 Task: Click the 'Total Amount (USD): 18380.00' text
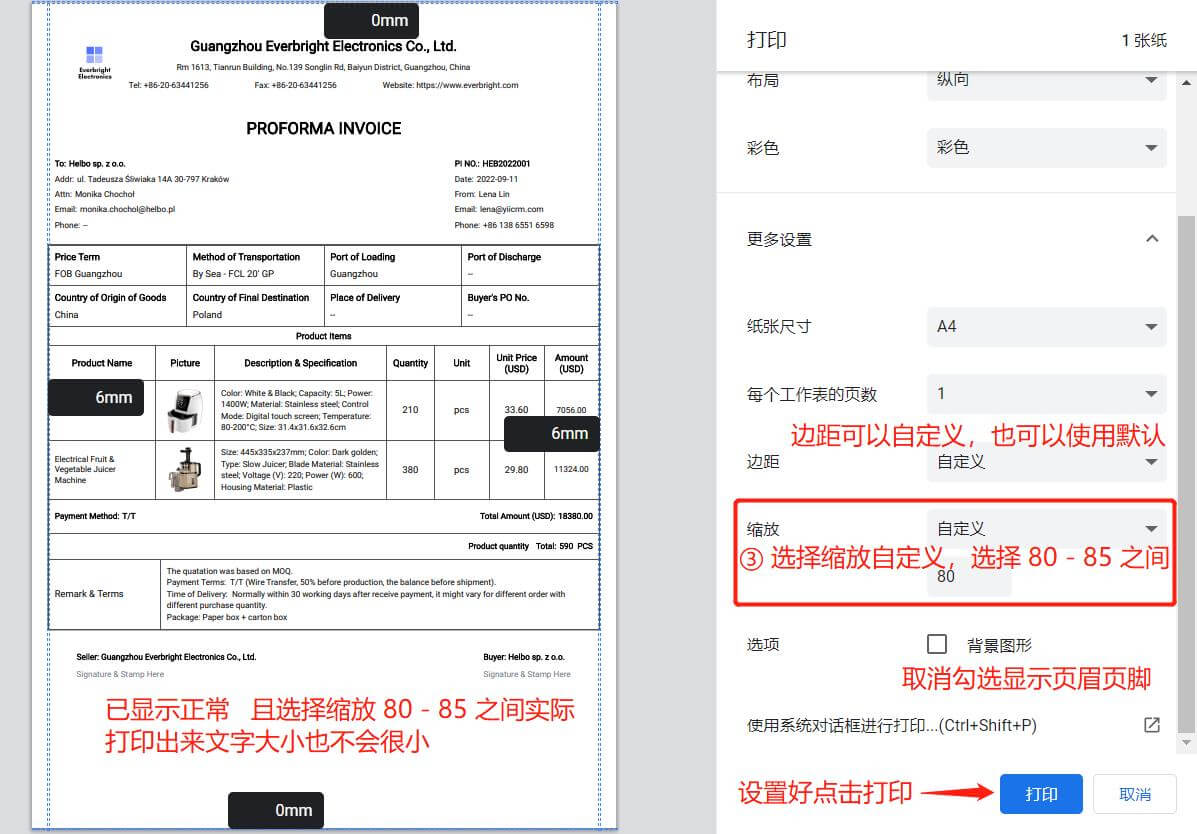click(x=536, y=516)
